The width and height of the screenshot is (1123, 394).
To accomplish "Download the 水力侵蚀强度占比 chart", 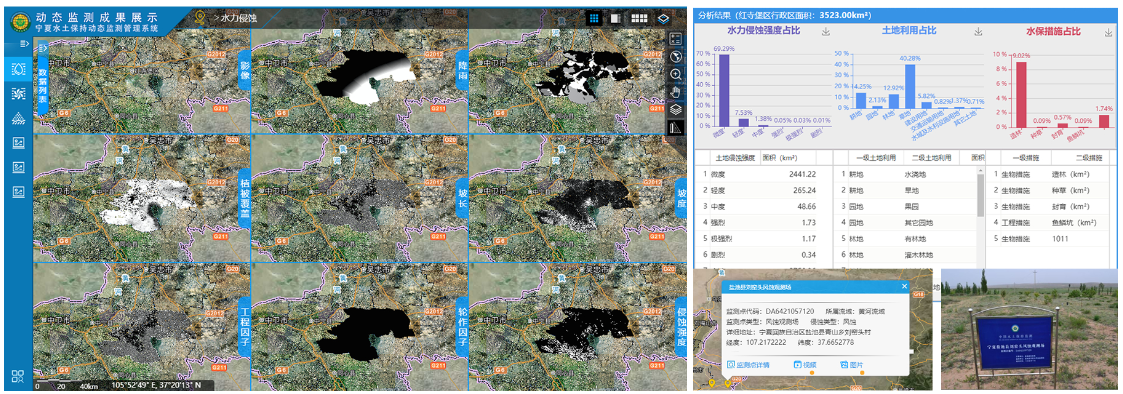I will (826, 32).
